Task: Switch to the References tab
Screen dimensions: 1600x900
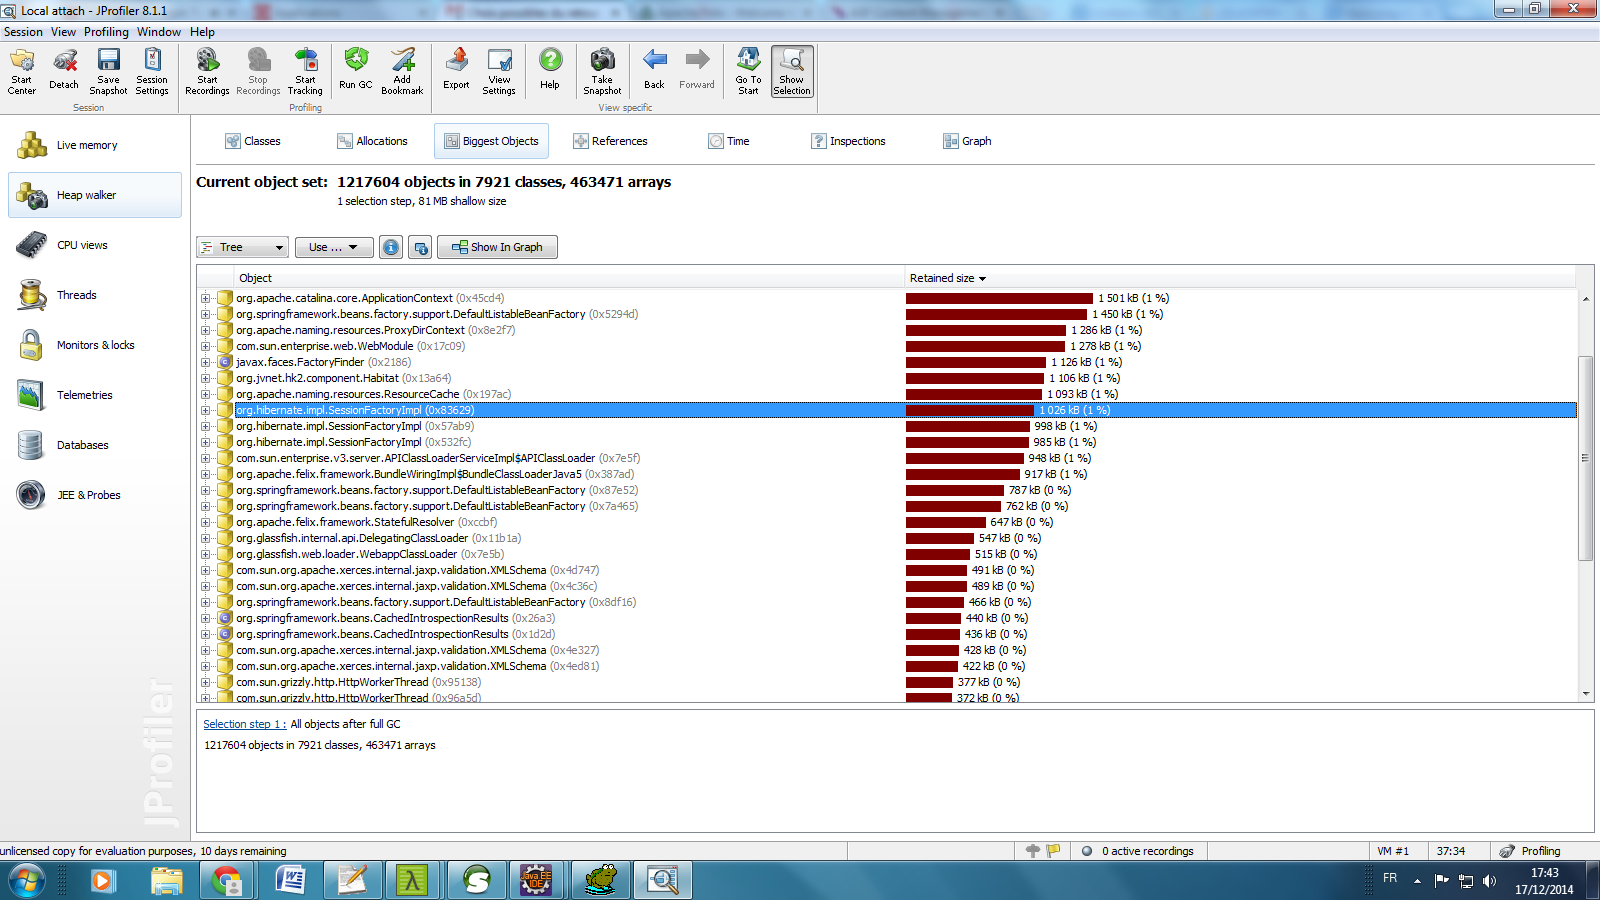Action: 610,141
